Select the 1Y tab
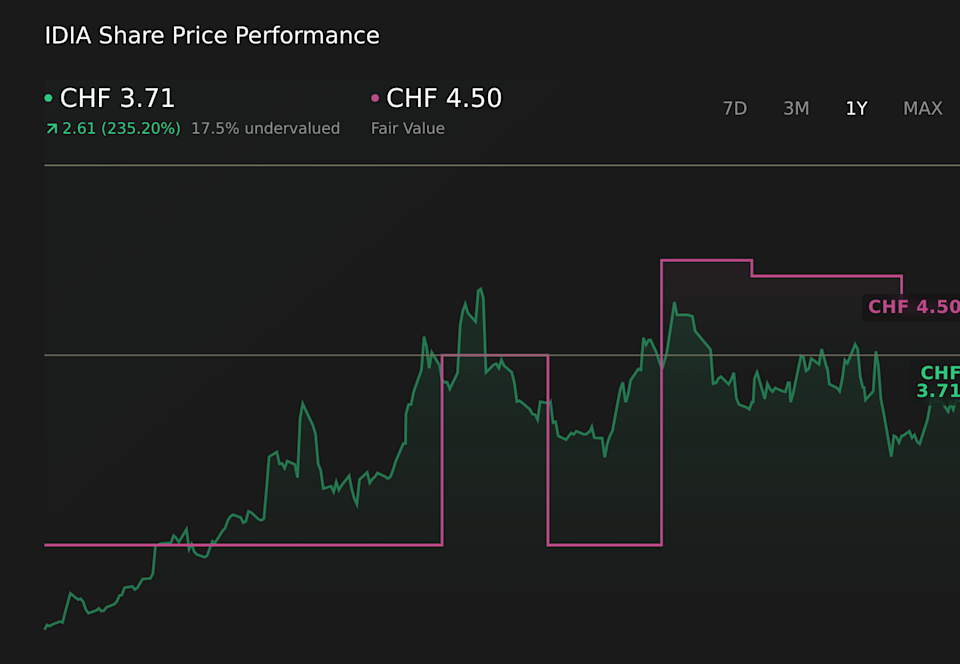The height and width of the screenshot is (664, 960). [x=856, y=108]
